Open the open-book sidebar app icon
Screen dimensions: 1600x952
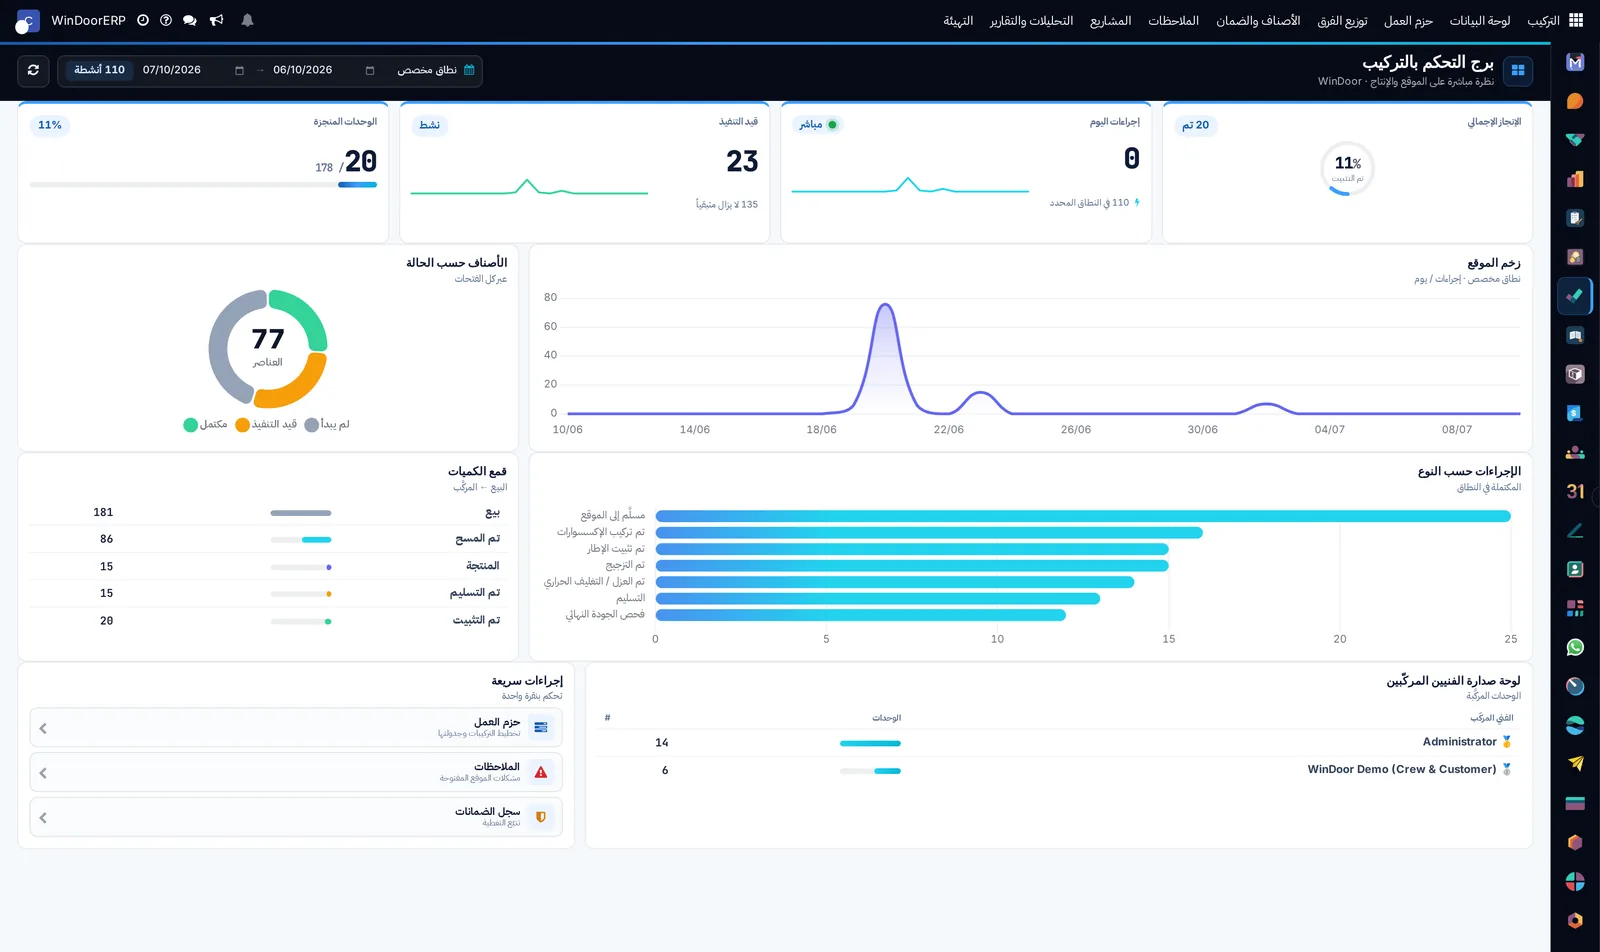(1575, 335)
